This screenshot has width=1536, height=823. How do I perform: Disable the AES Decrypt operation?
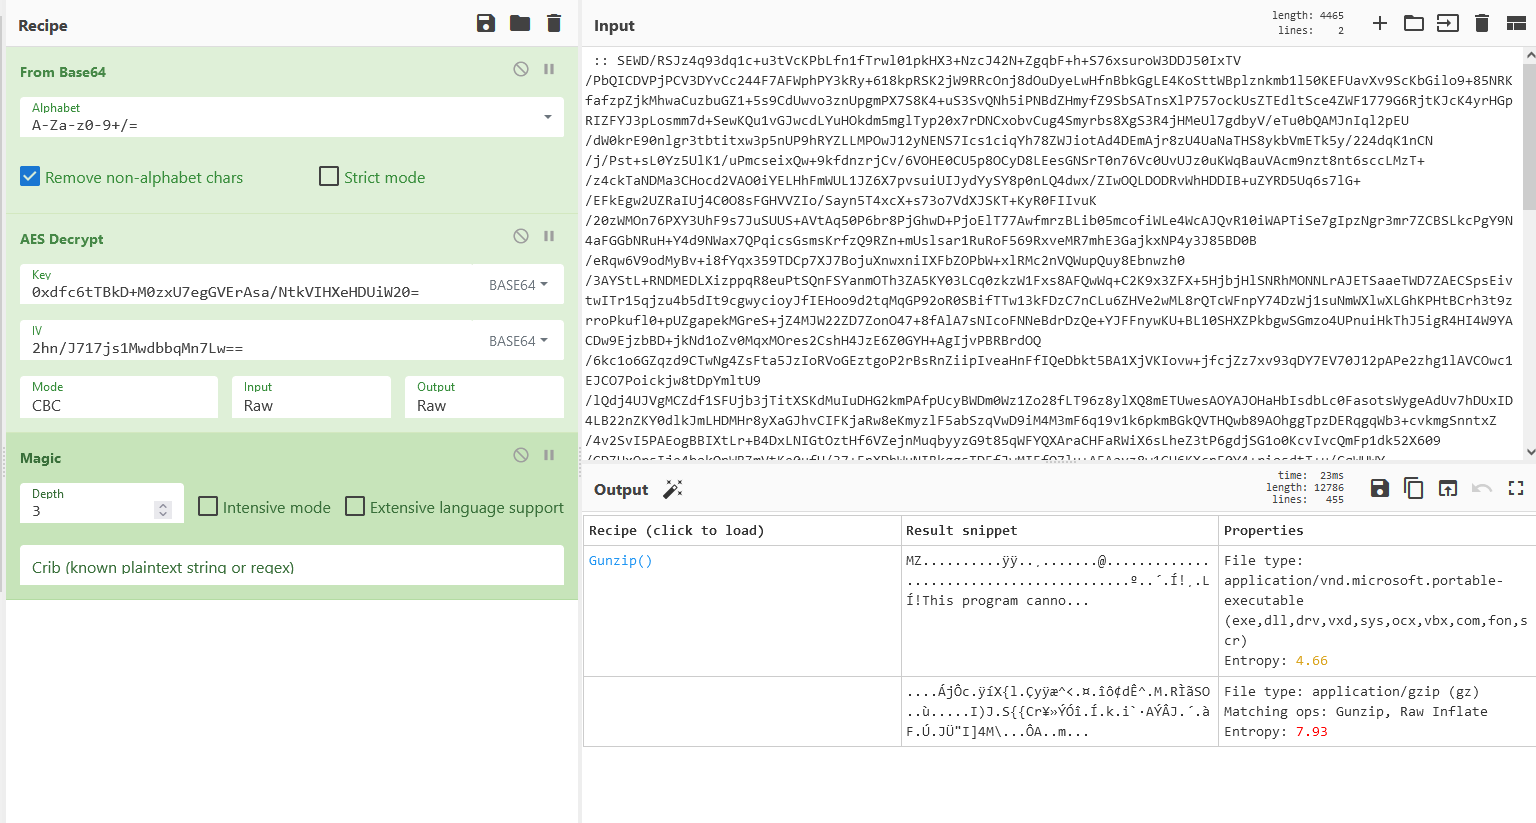pos(521,236)
